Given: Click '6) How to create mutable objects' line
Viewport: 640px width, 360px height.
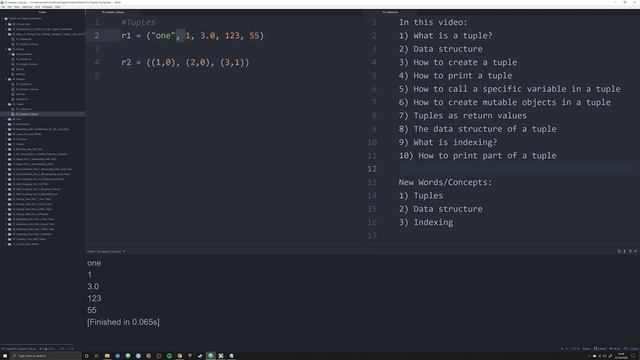Looking at the screenshot, I should 504,102.
